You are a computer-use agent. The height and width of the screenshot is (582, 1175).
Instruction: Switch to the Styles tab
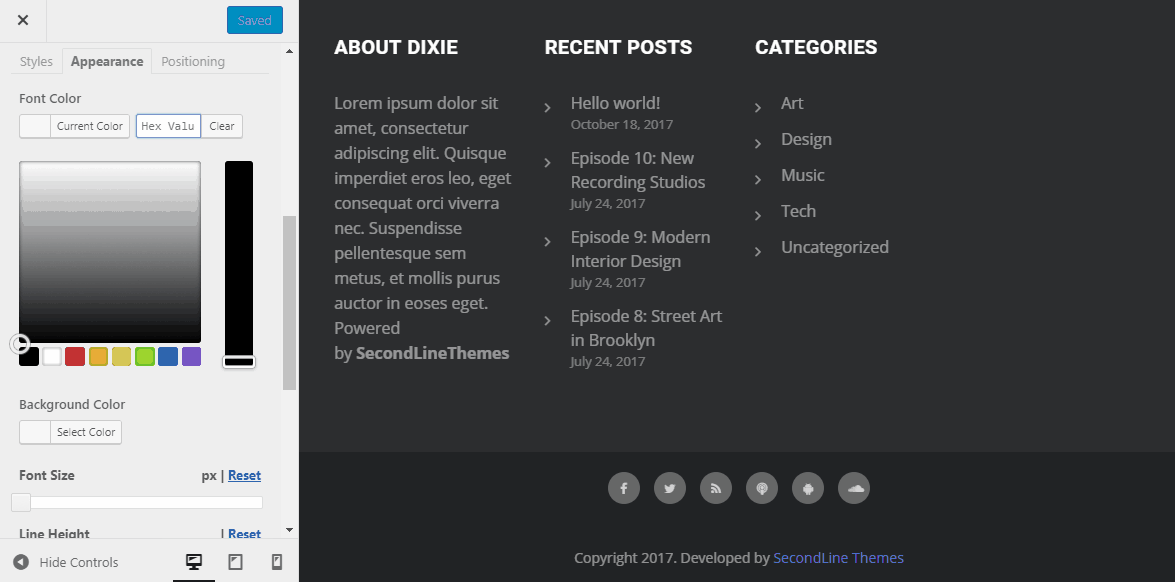[36, 61]
